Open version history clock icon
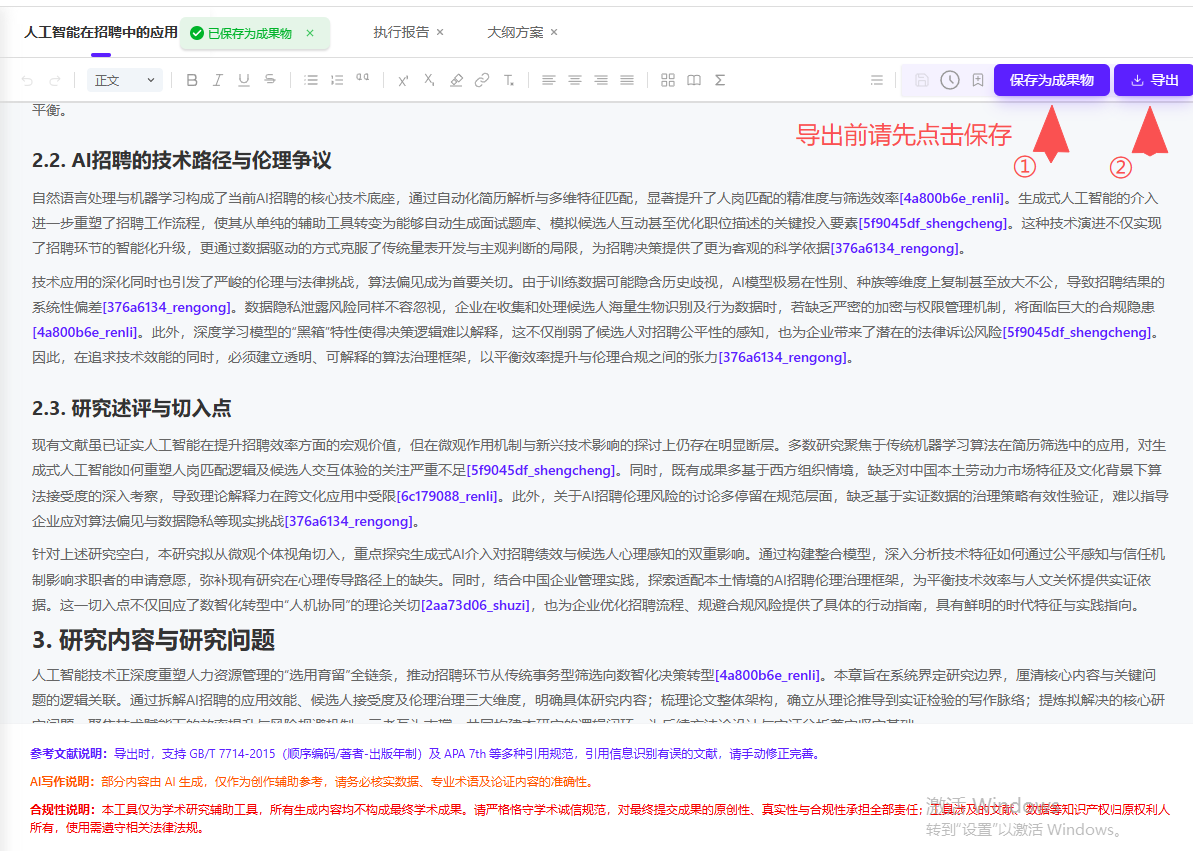Viewport: 1193px width, 851px height. coord(950,80)
